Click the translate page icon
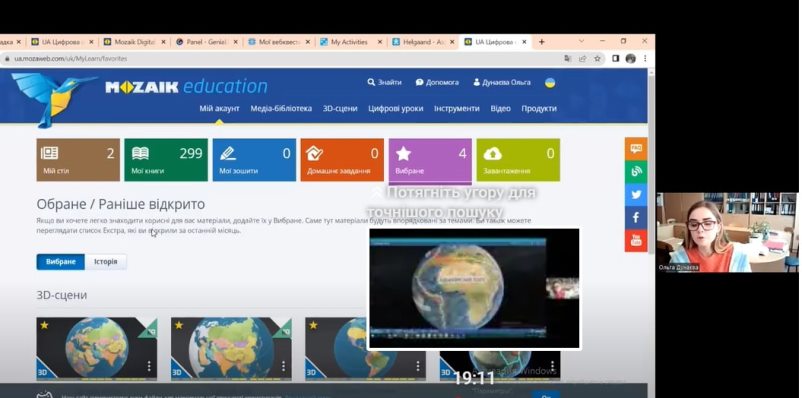 568,59
